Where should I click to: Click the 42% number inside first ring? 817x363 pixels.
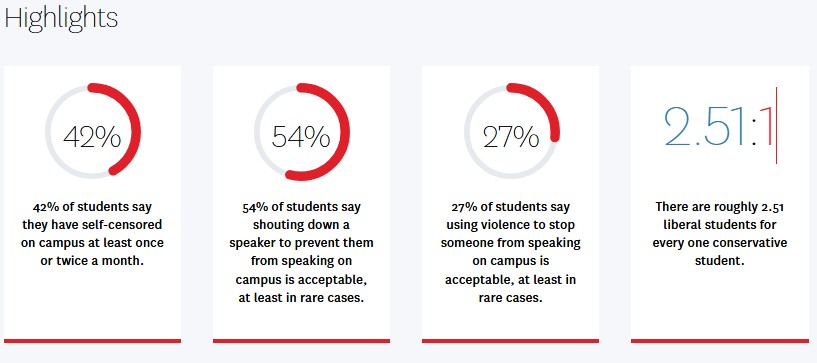click(x=92, y=138)
